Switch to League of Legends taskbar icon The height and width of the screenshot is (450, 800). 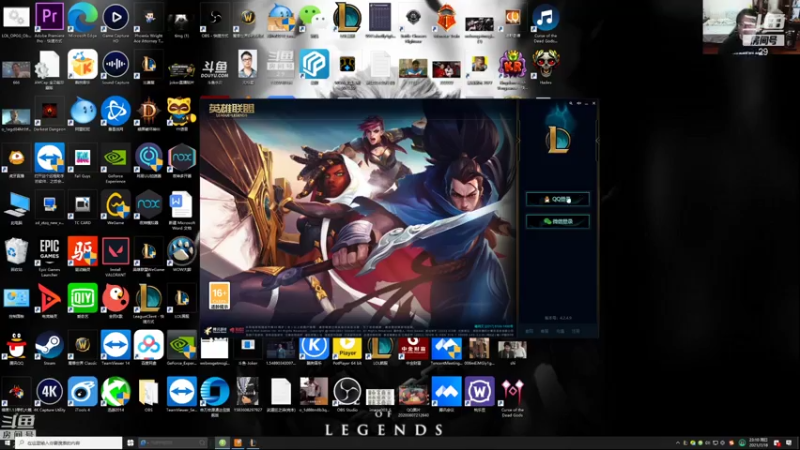[x=253, y=442]
